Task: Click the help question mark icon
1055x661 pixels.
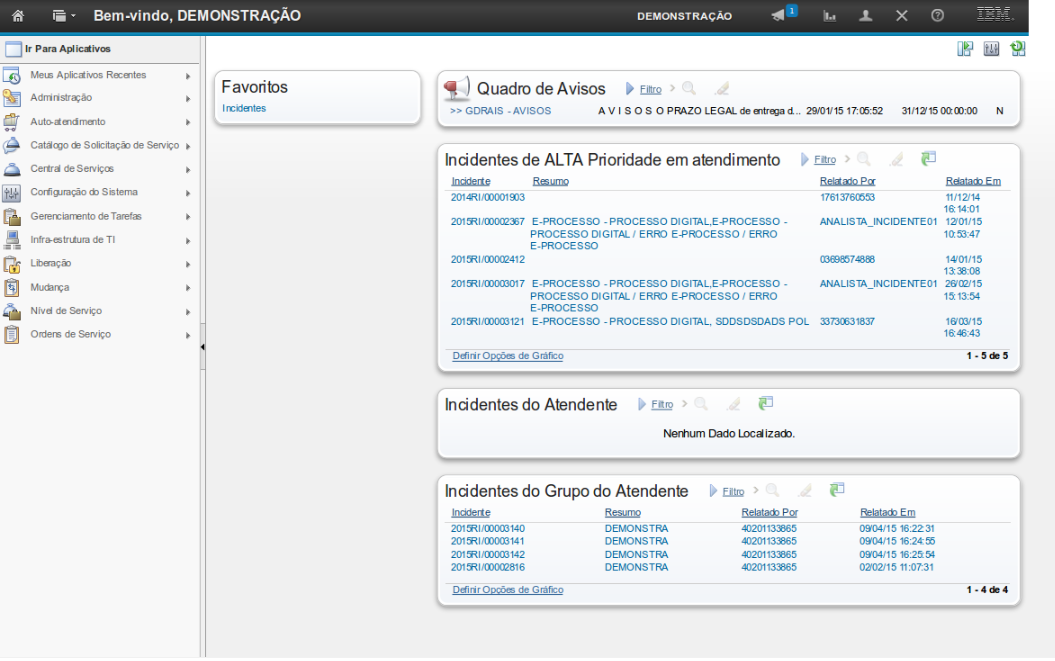Action: [937, 16]
